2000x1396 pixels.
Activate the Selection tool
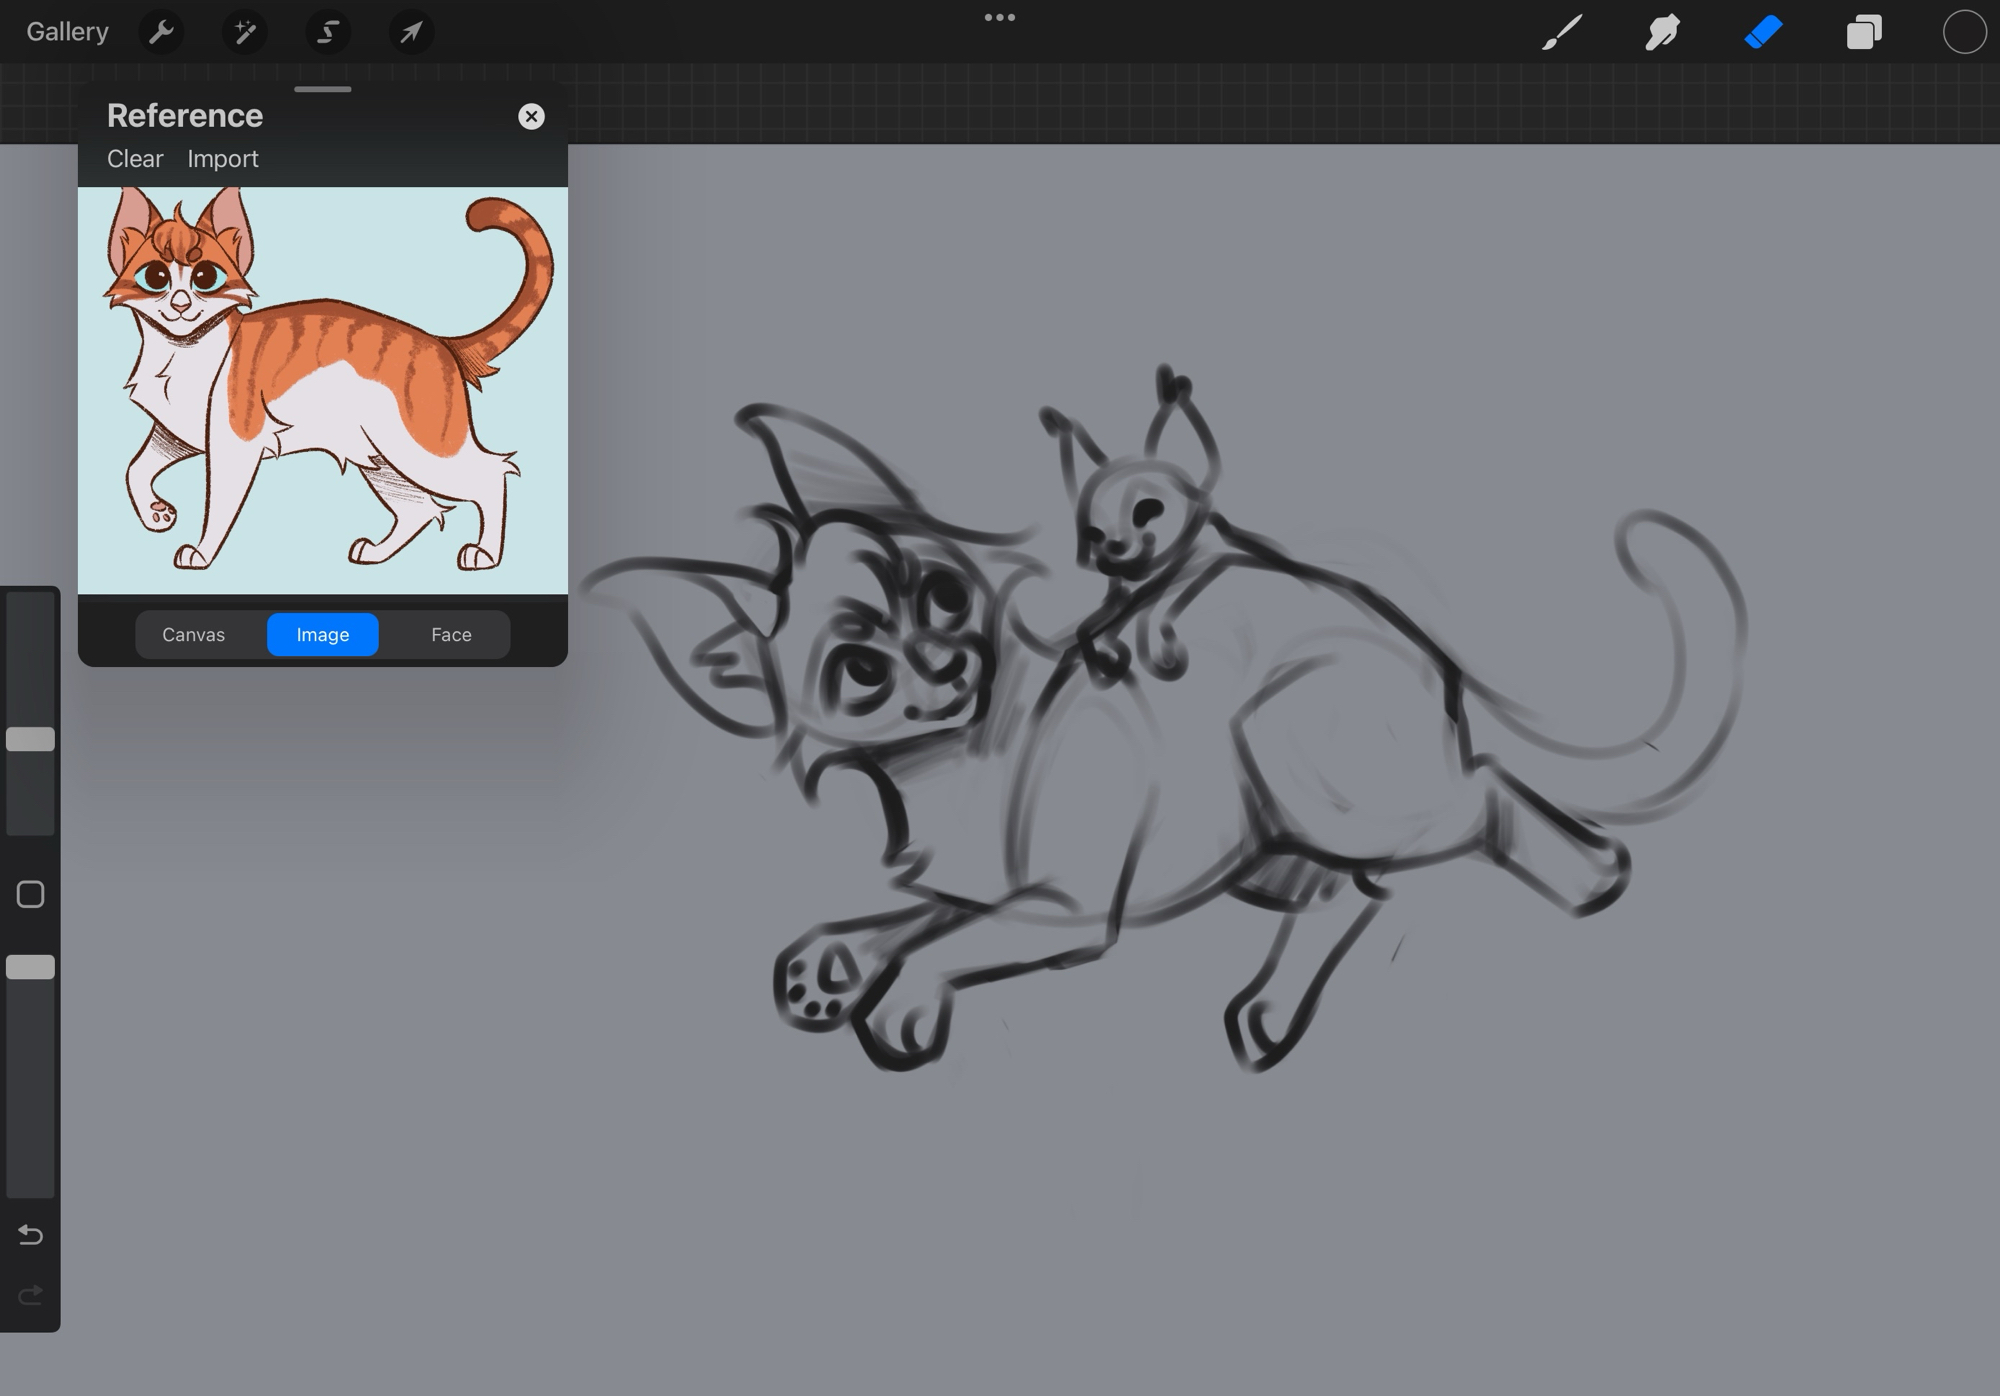(328, 32)
